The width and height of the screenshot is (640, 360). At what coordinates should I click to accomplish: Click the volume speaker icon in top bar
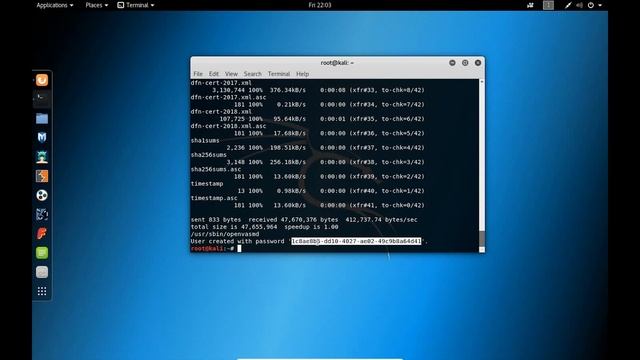tap(579, 5)
